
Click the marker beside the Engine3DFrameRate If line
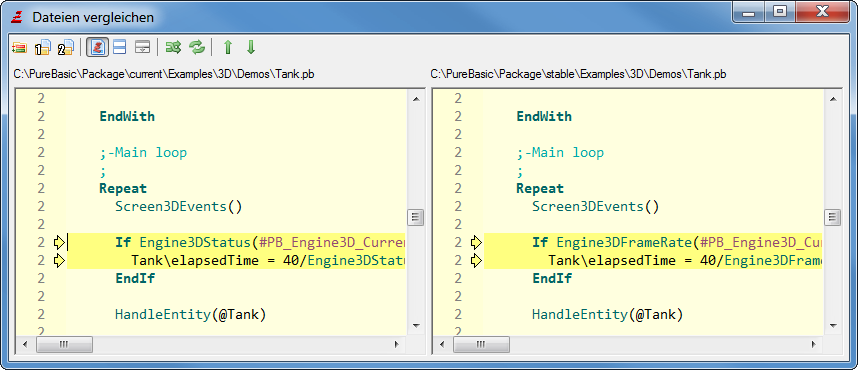pos(476,242)
